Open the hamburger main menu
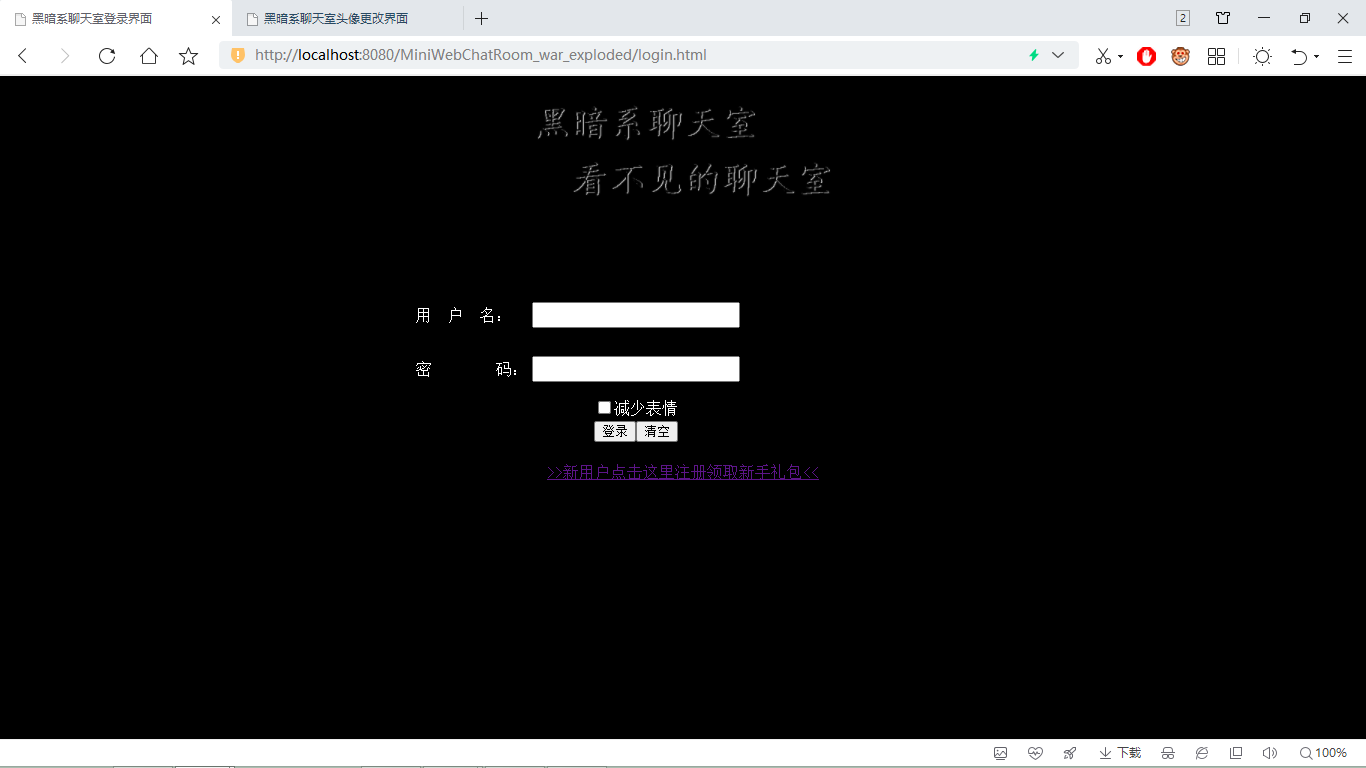This screenshot has width=1366, height=768. (1345, 56)
